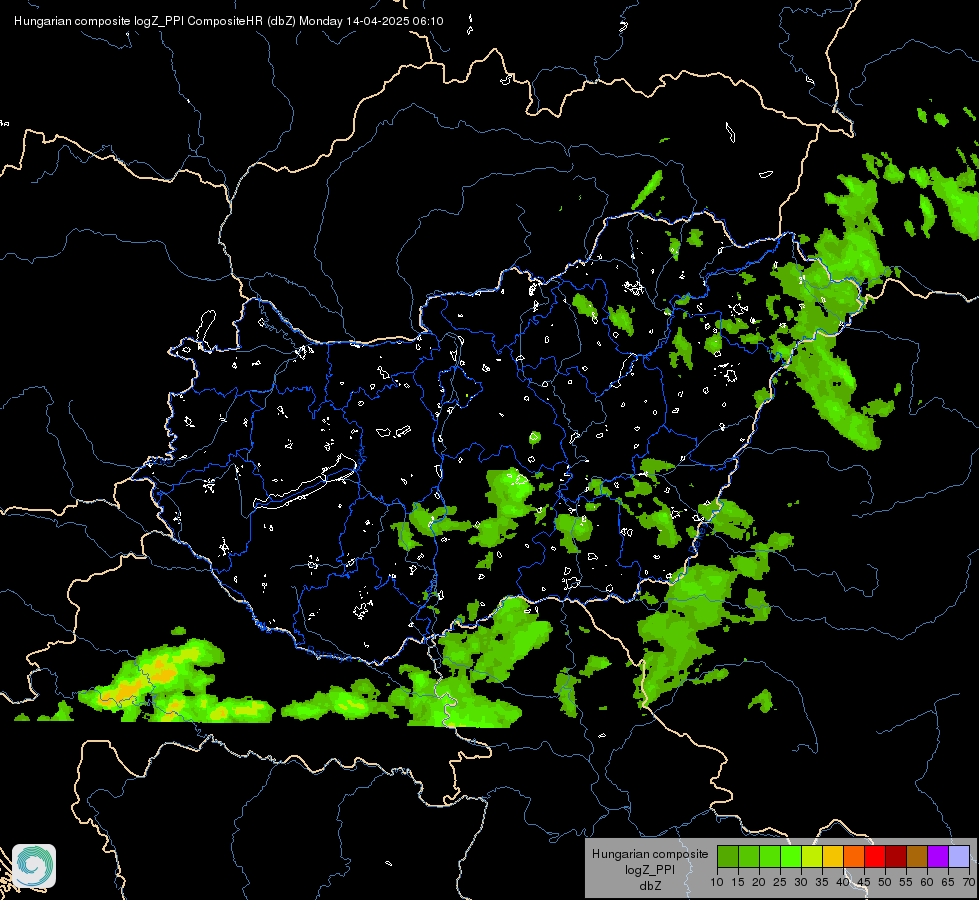Click the '50' value on the legend scale
Screen dimensions: 979x900
885,882
